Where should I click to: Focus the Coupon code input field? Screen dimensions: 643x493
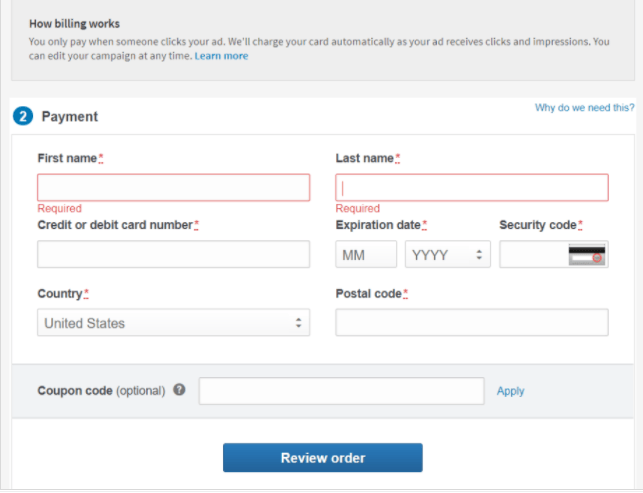[x=341, y=391]
